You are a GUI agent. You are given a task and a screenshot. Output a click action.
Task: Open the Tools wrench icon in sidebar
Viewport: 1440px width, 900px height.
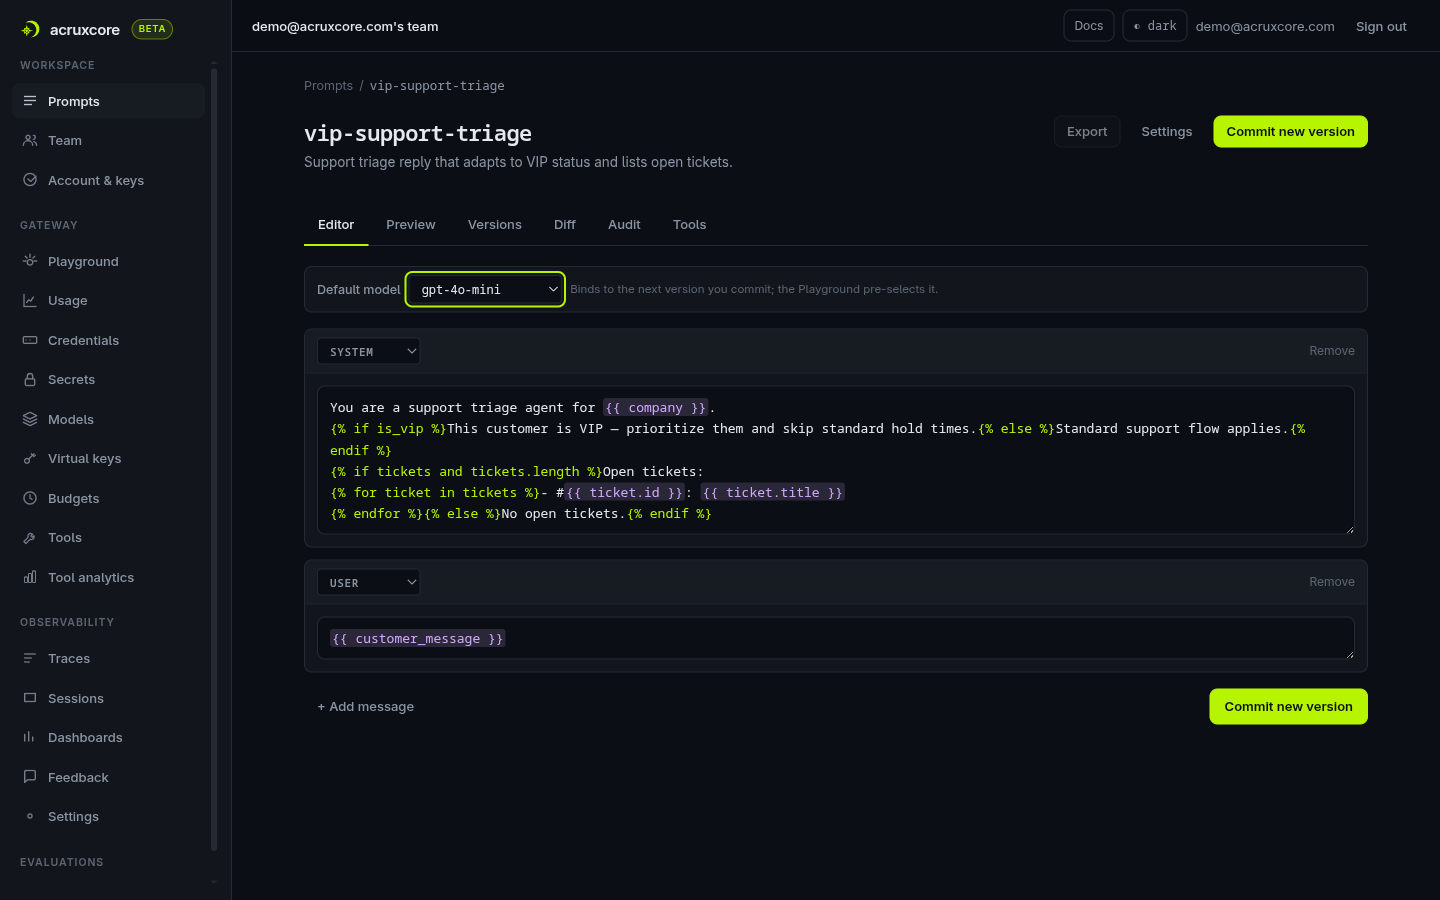(x=30, y=537)
